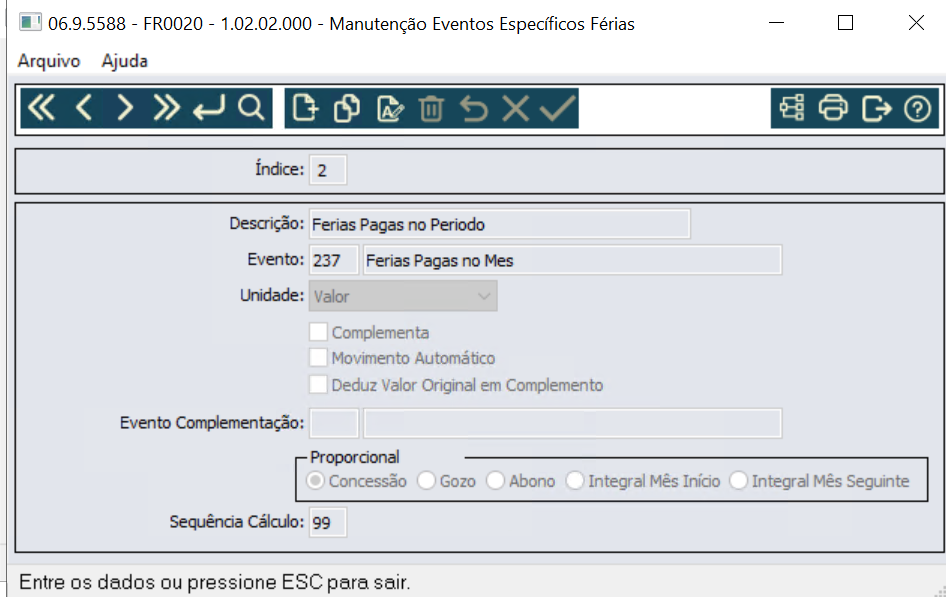Open the Ajuda menu

coord(124,61)
